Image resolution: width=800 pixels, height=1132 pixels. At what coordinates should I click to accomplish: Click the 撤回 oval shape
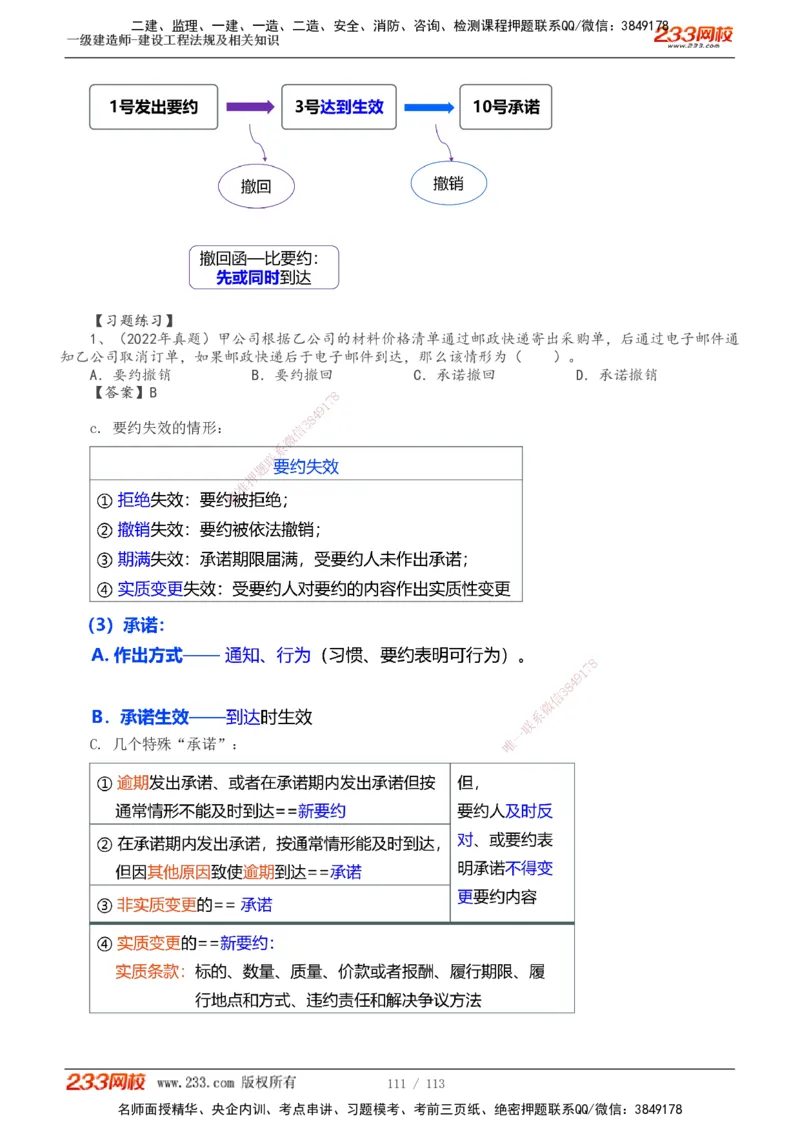(x=257, y=185)
